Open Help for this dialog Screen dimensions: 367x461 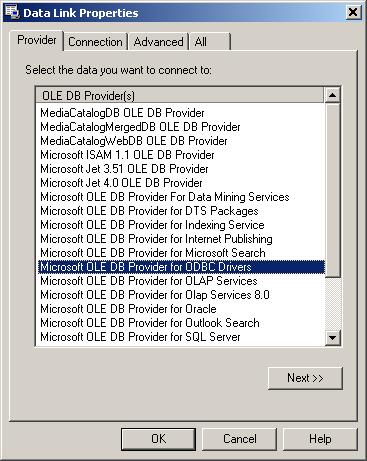[320, 439]
